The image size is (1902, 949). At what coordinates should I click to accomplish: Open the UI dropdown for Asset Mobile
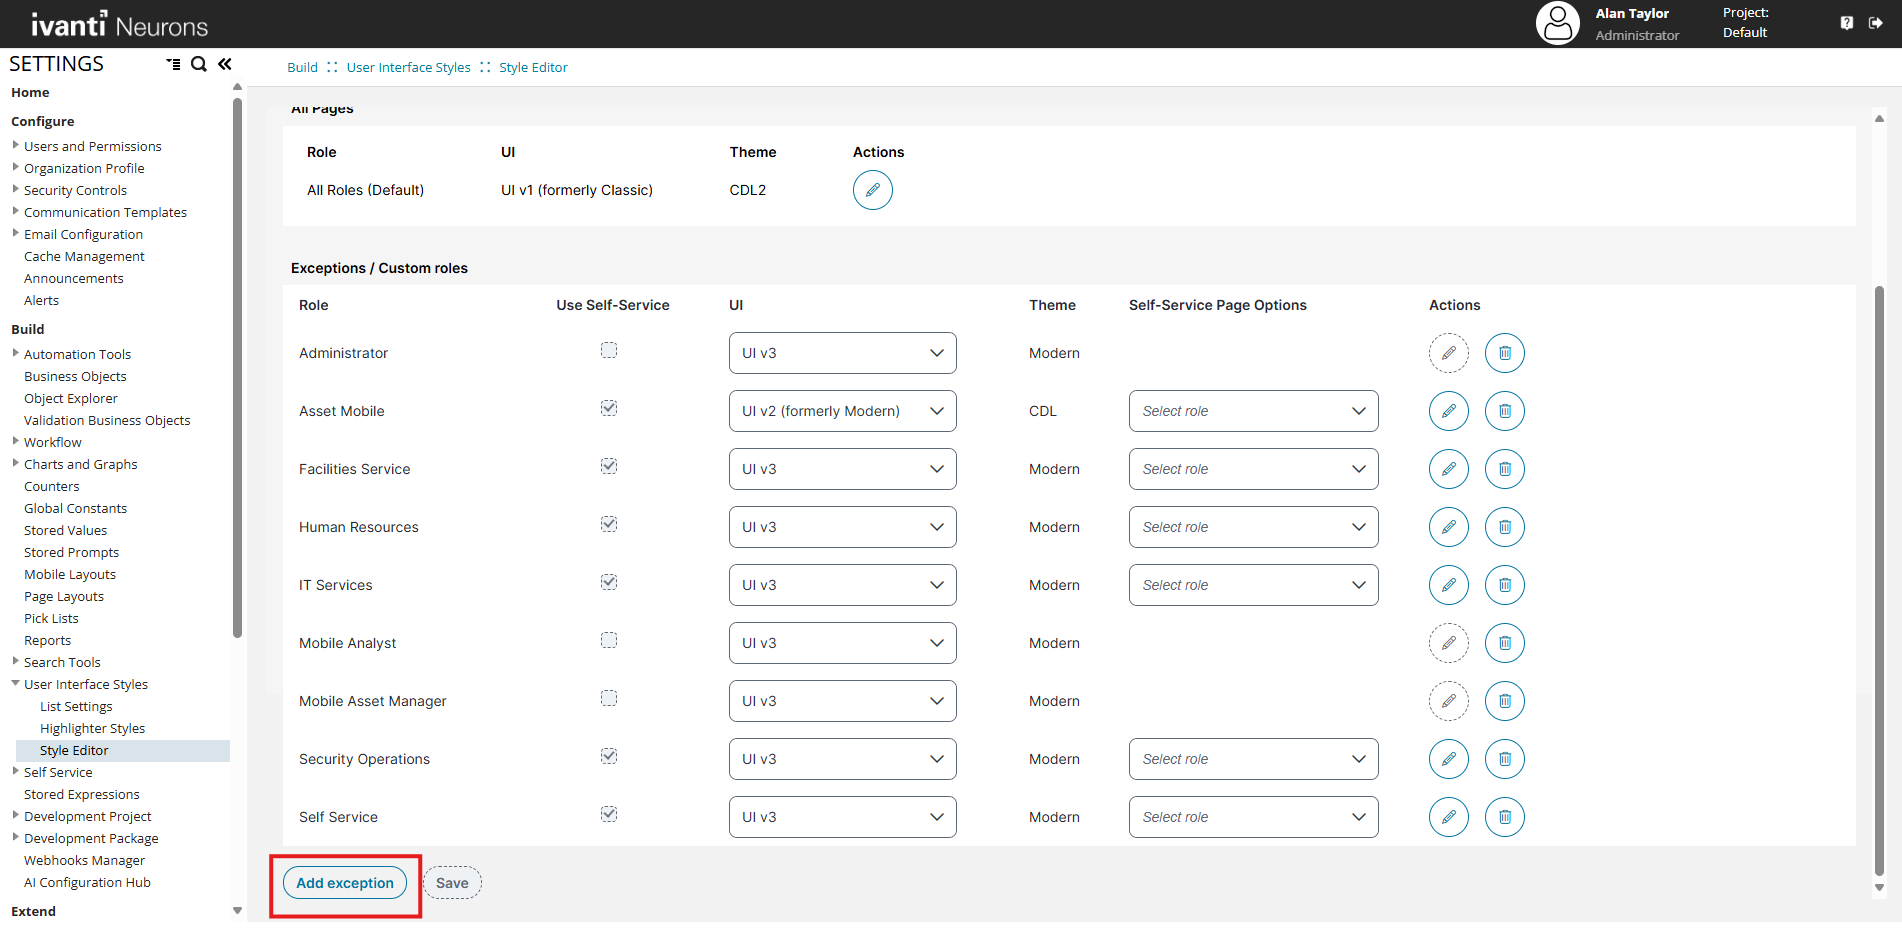click(842, 411)
